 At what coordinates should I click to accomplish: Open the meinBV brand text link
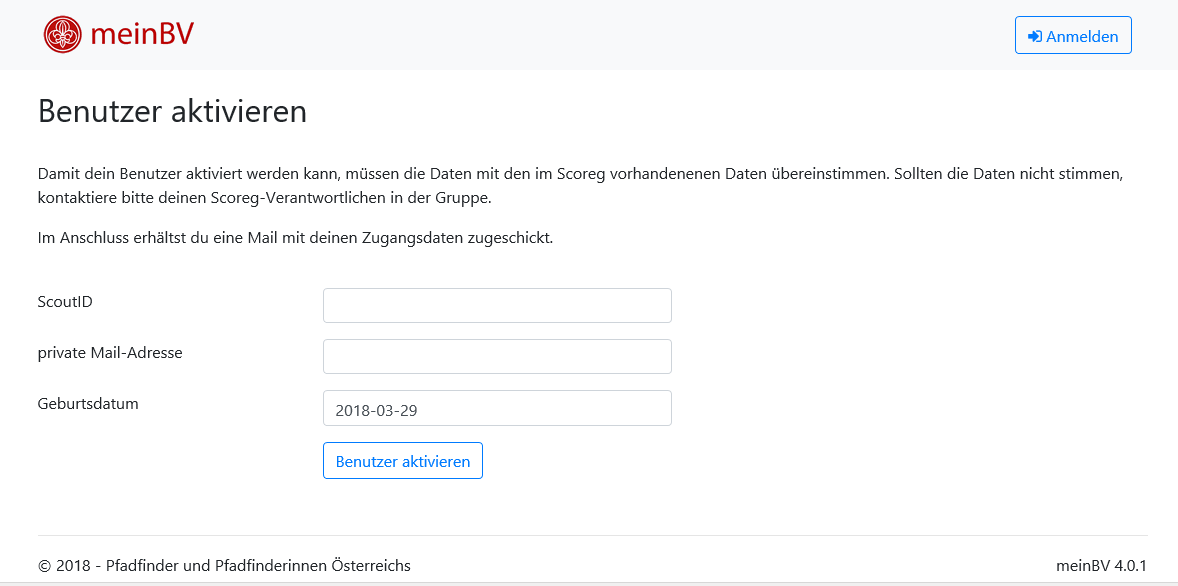point(142,35)
